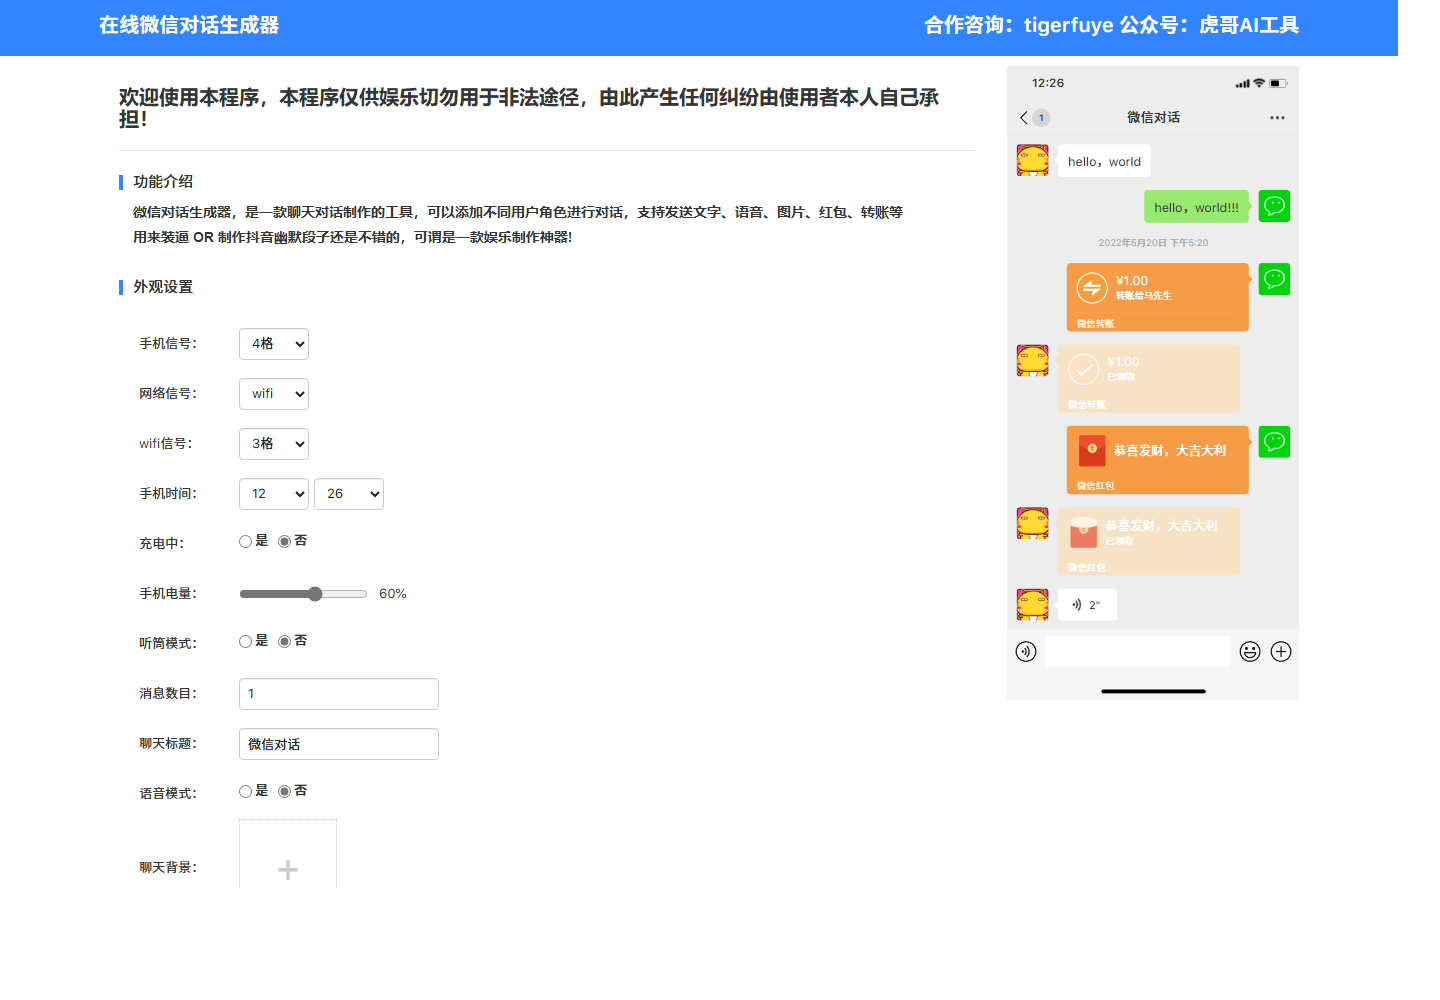
Task: Select 是 for 听筒模式
Action: pos(245,641)
